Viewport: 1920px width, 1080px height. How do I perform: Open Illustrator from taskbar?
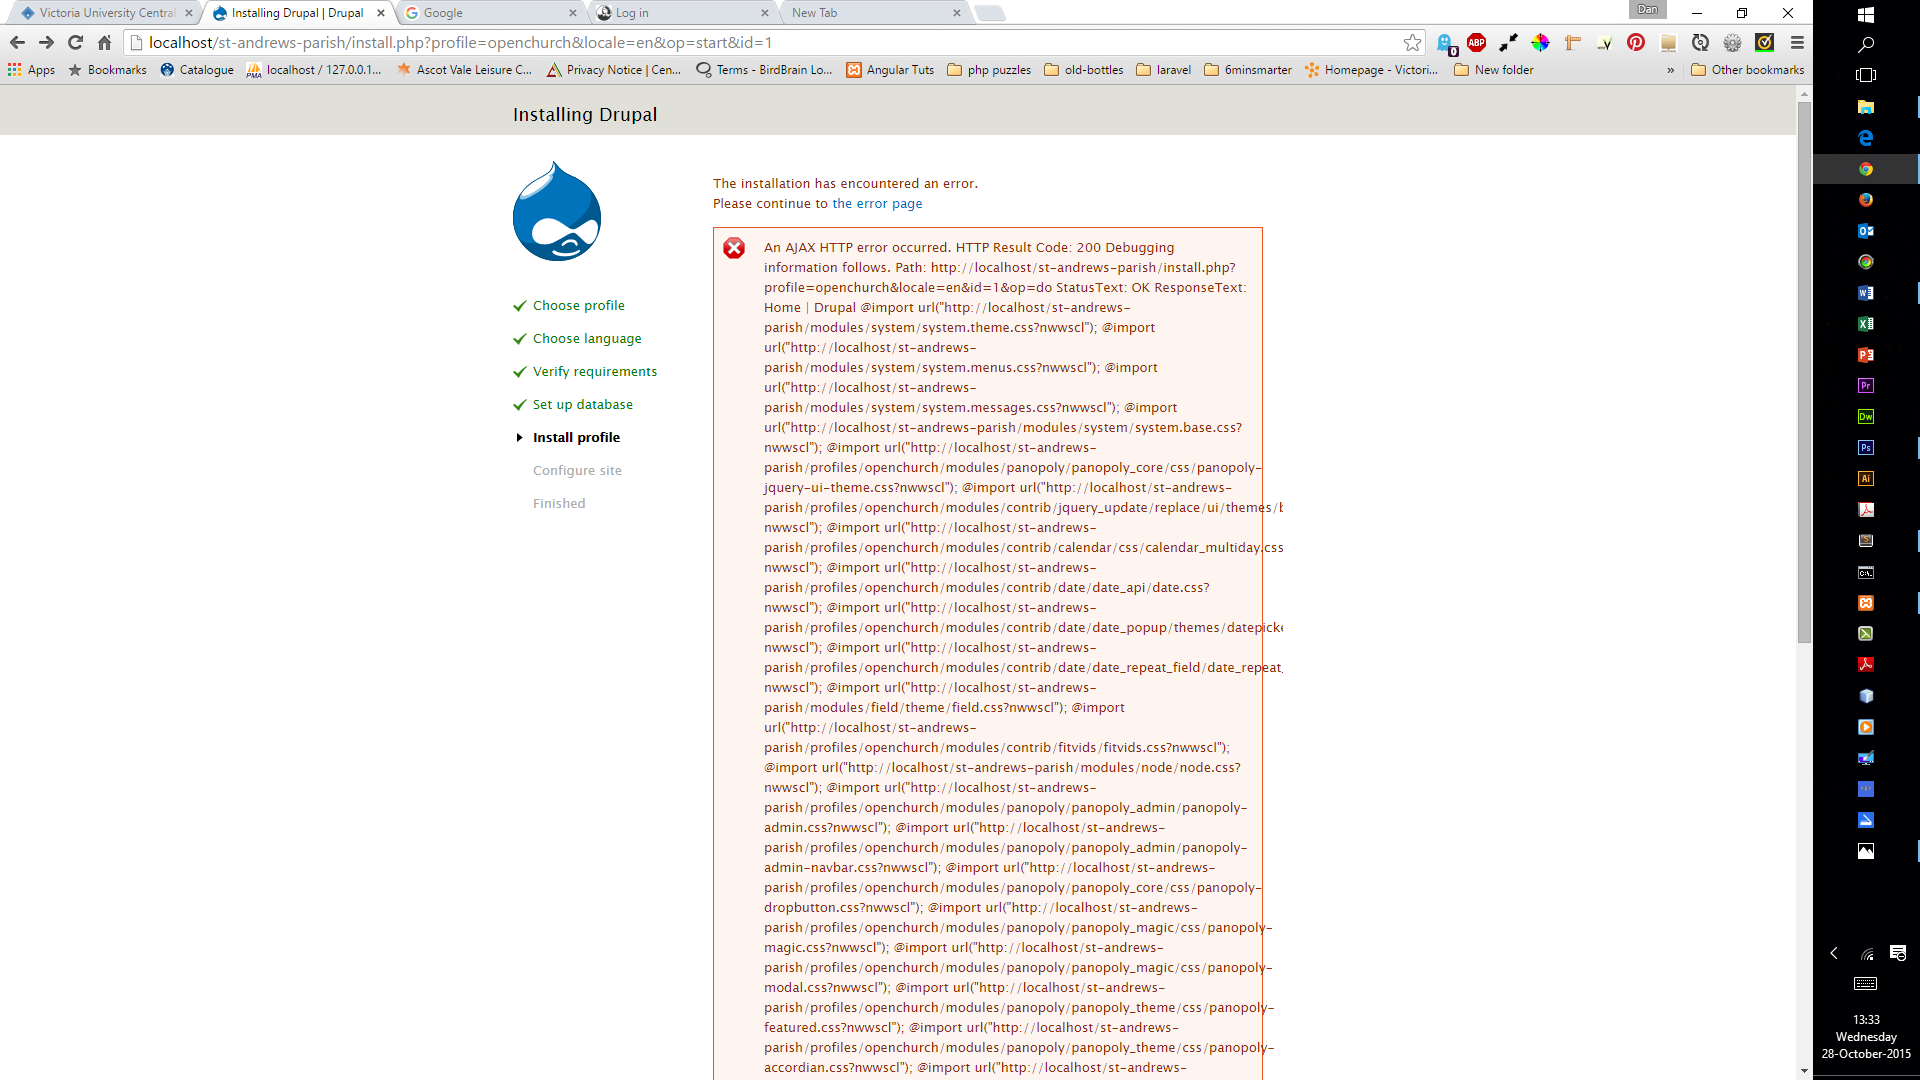[1866, 479]
